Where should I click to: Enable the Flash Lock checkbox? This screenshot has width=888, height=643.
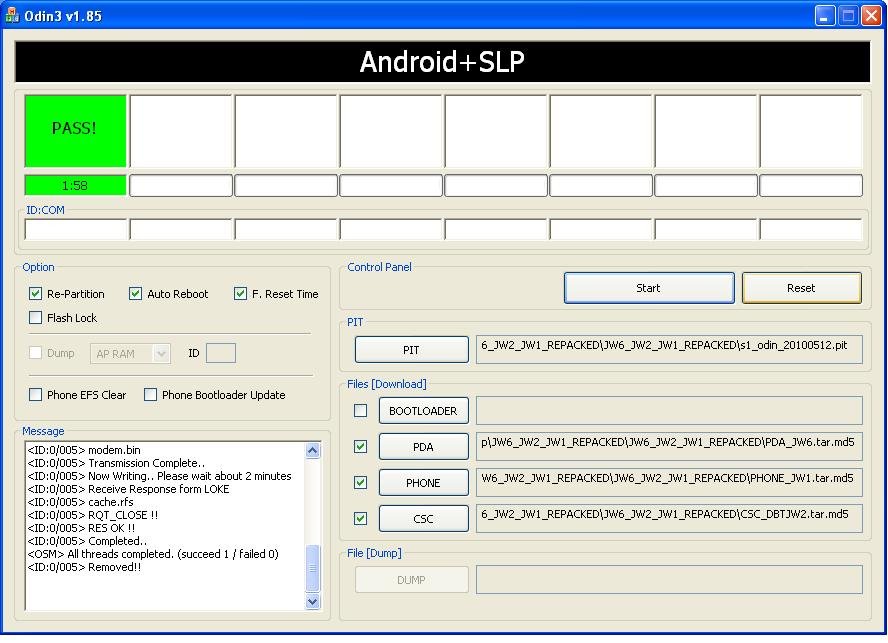tap(35, 317)
